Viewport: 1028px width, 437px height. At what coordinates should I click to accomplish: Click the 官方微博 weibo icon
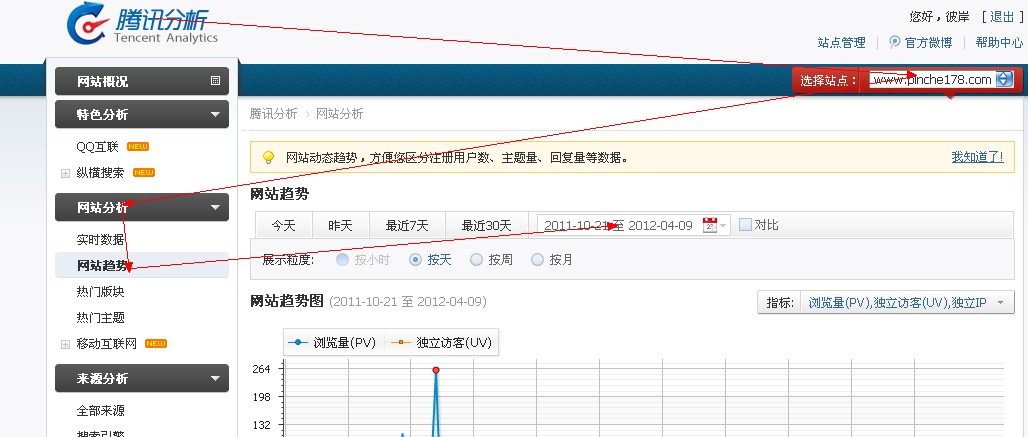tap(894, 42)
